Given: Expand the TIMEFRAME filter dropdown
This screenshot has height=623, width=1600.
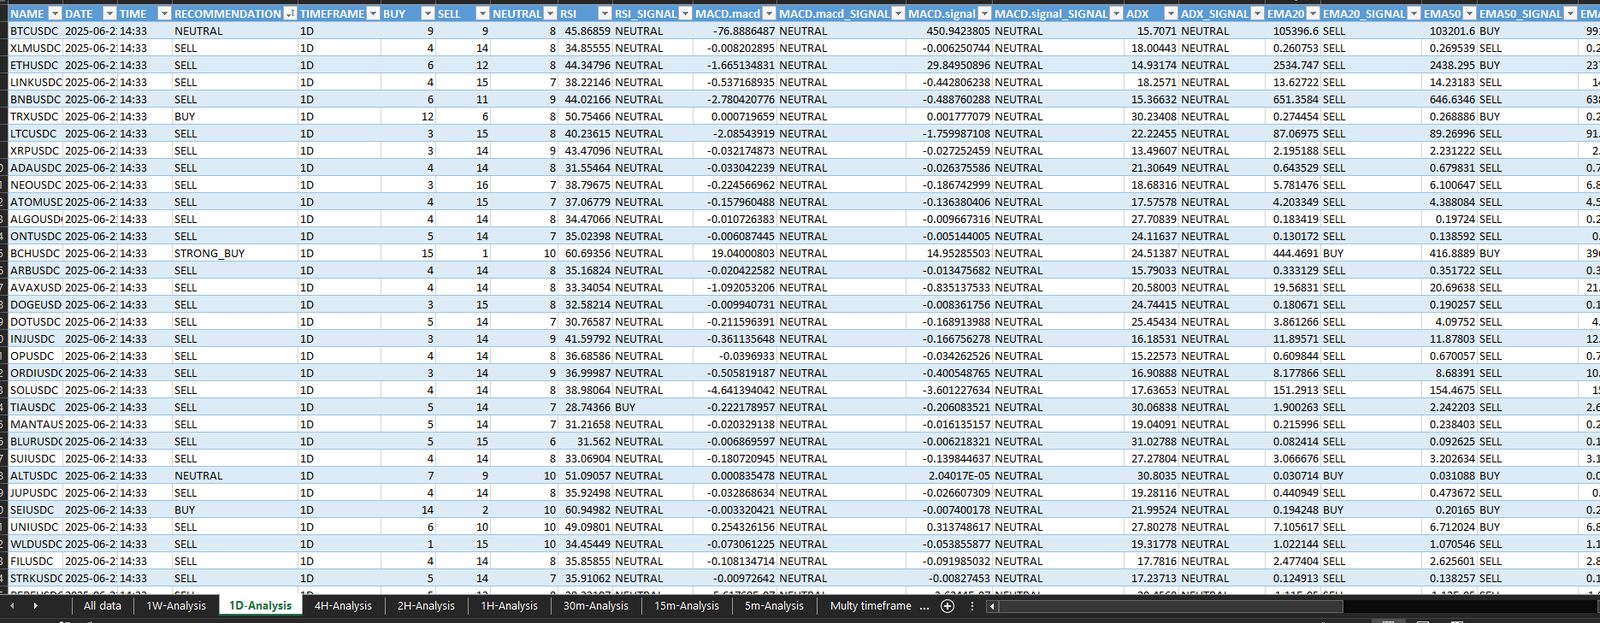Looking at the screenshot, I should (373, 14).
